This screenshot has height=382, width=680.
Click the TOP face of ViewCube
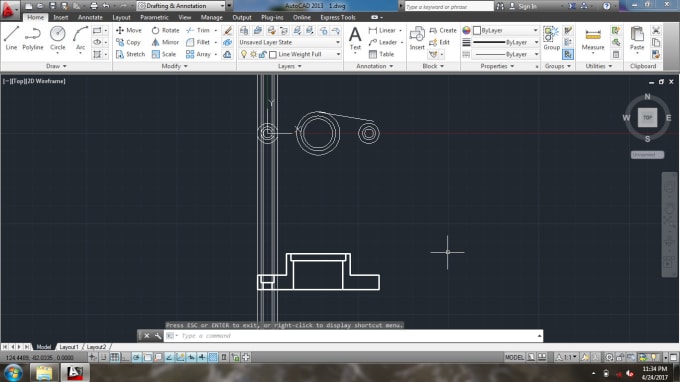click(647, 118)
